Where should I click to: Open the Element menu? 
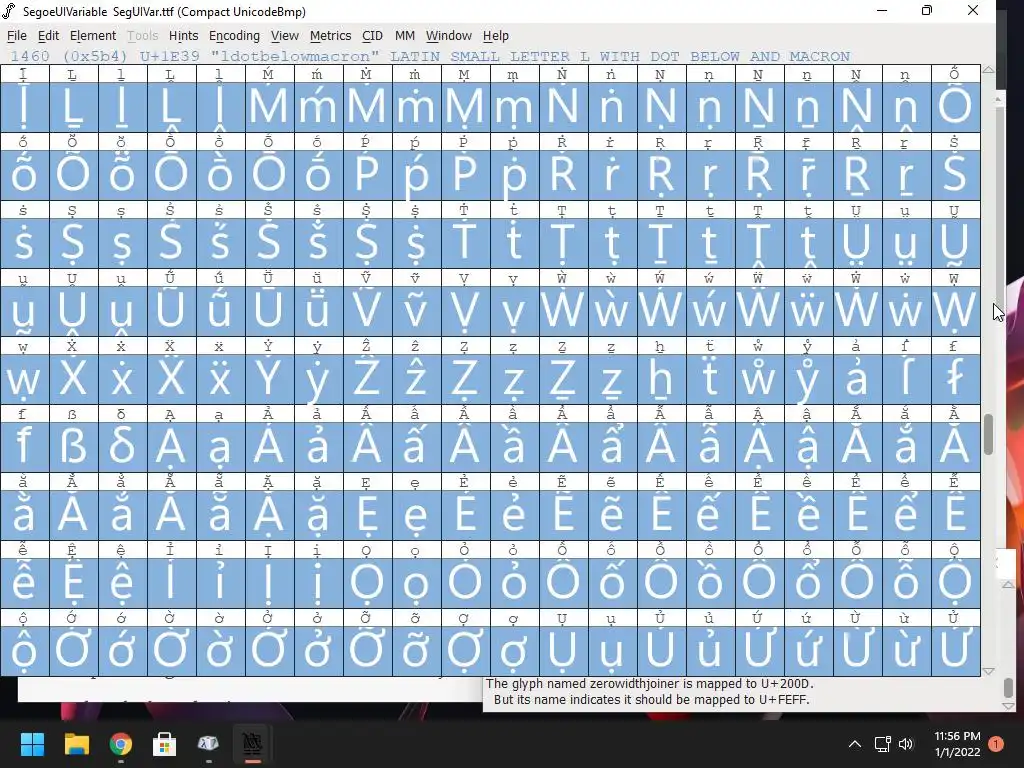click(93, 36)
